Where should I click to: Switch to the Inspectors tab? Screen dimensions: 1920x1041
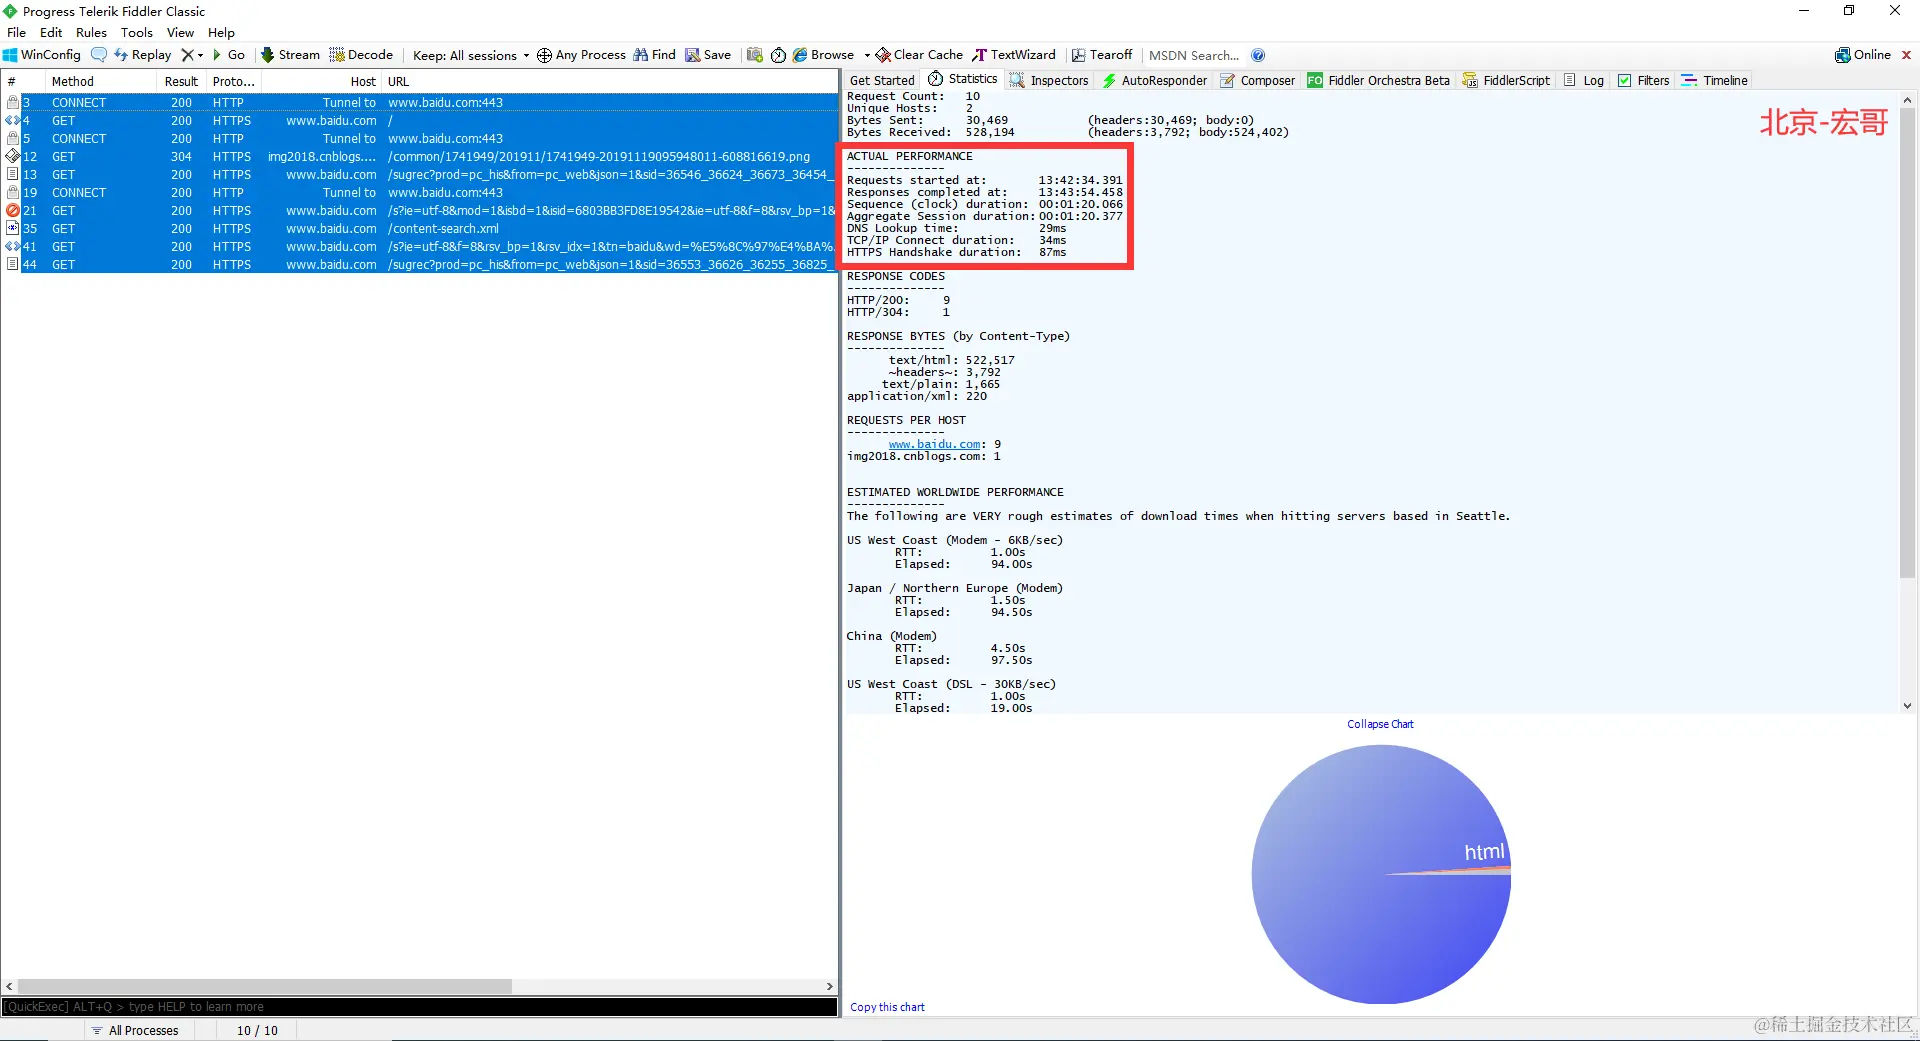tap(1049, 80)
